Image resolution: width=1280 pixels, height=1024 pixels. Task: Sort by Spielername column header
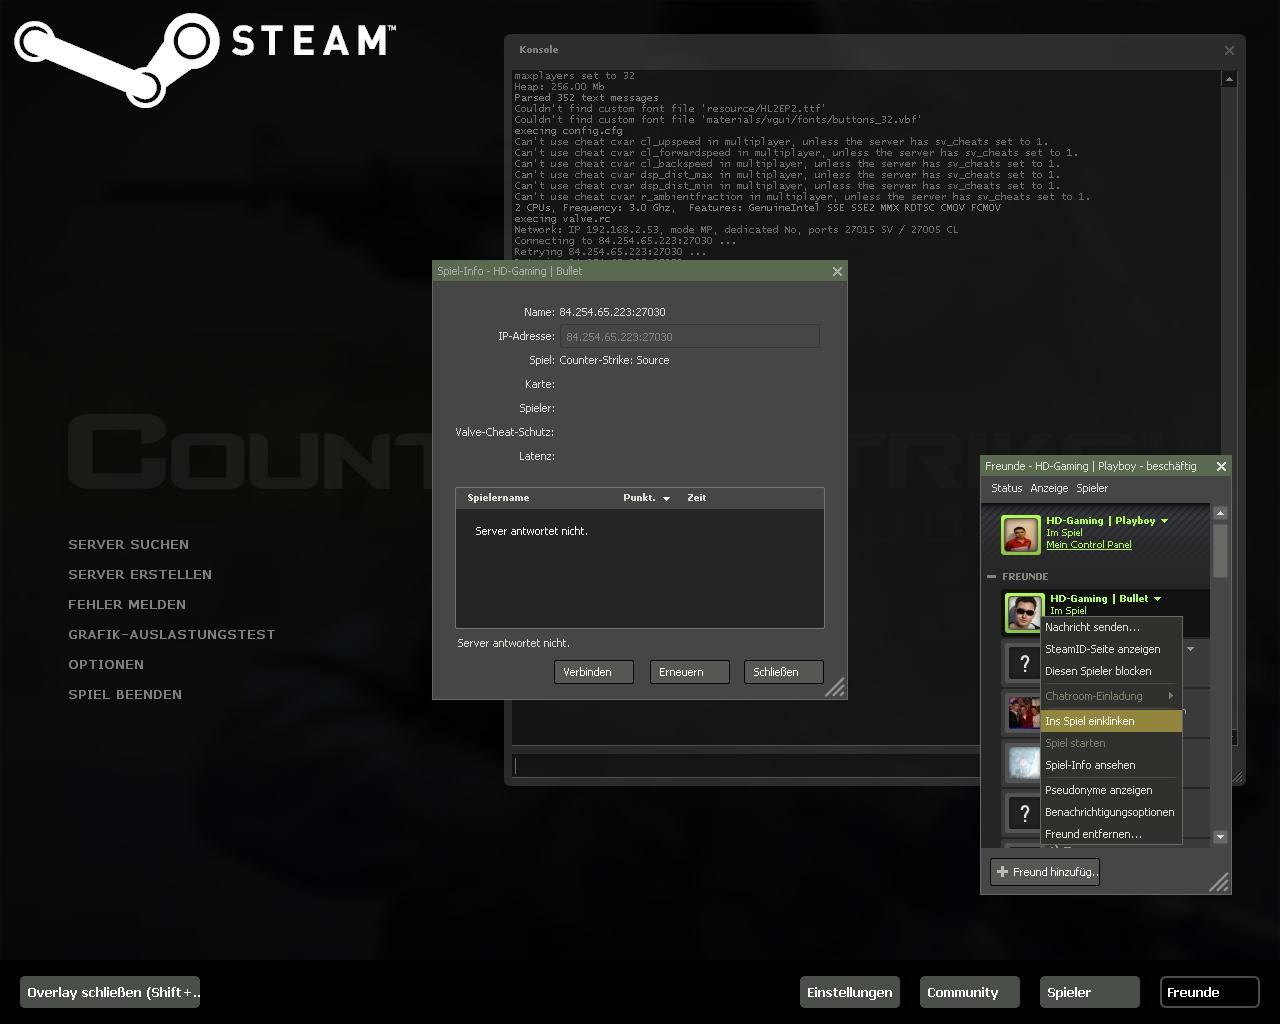pos(498,498)
